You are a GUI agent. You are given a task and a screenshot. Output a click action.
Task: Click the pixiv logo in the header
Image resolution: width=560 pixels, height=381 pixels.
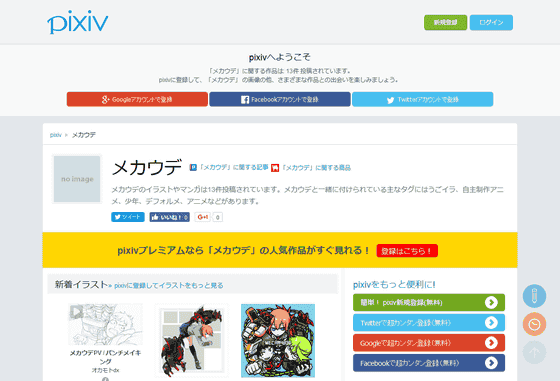(x=78, y=22)
